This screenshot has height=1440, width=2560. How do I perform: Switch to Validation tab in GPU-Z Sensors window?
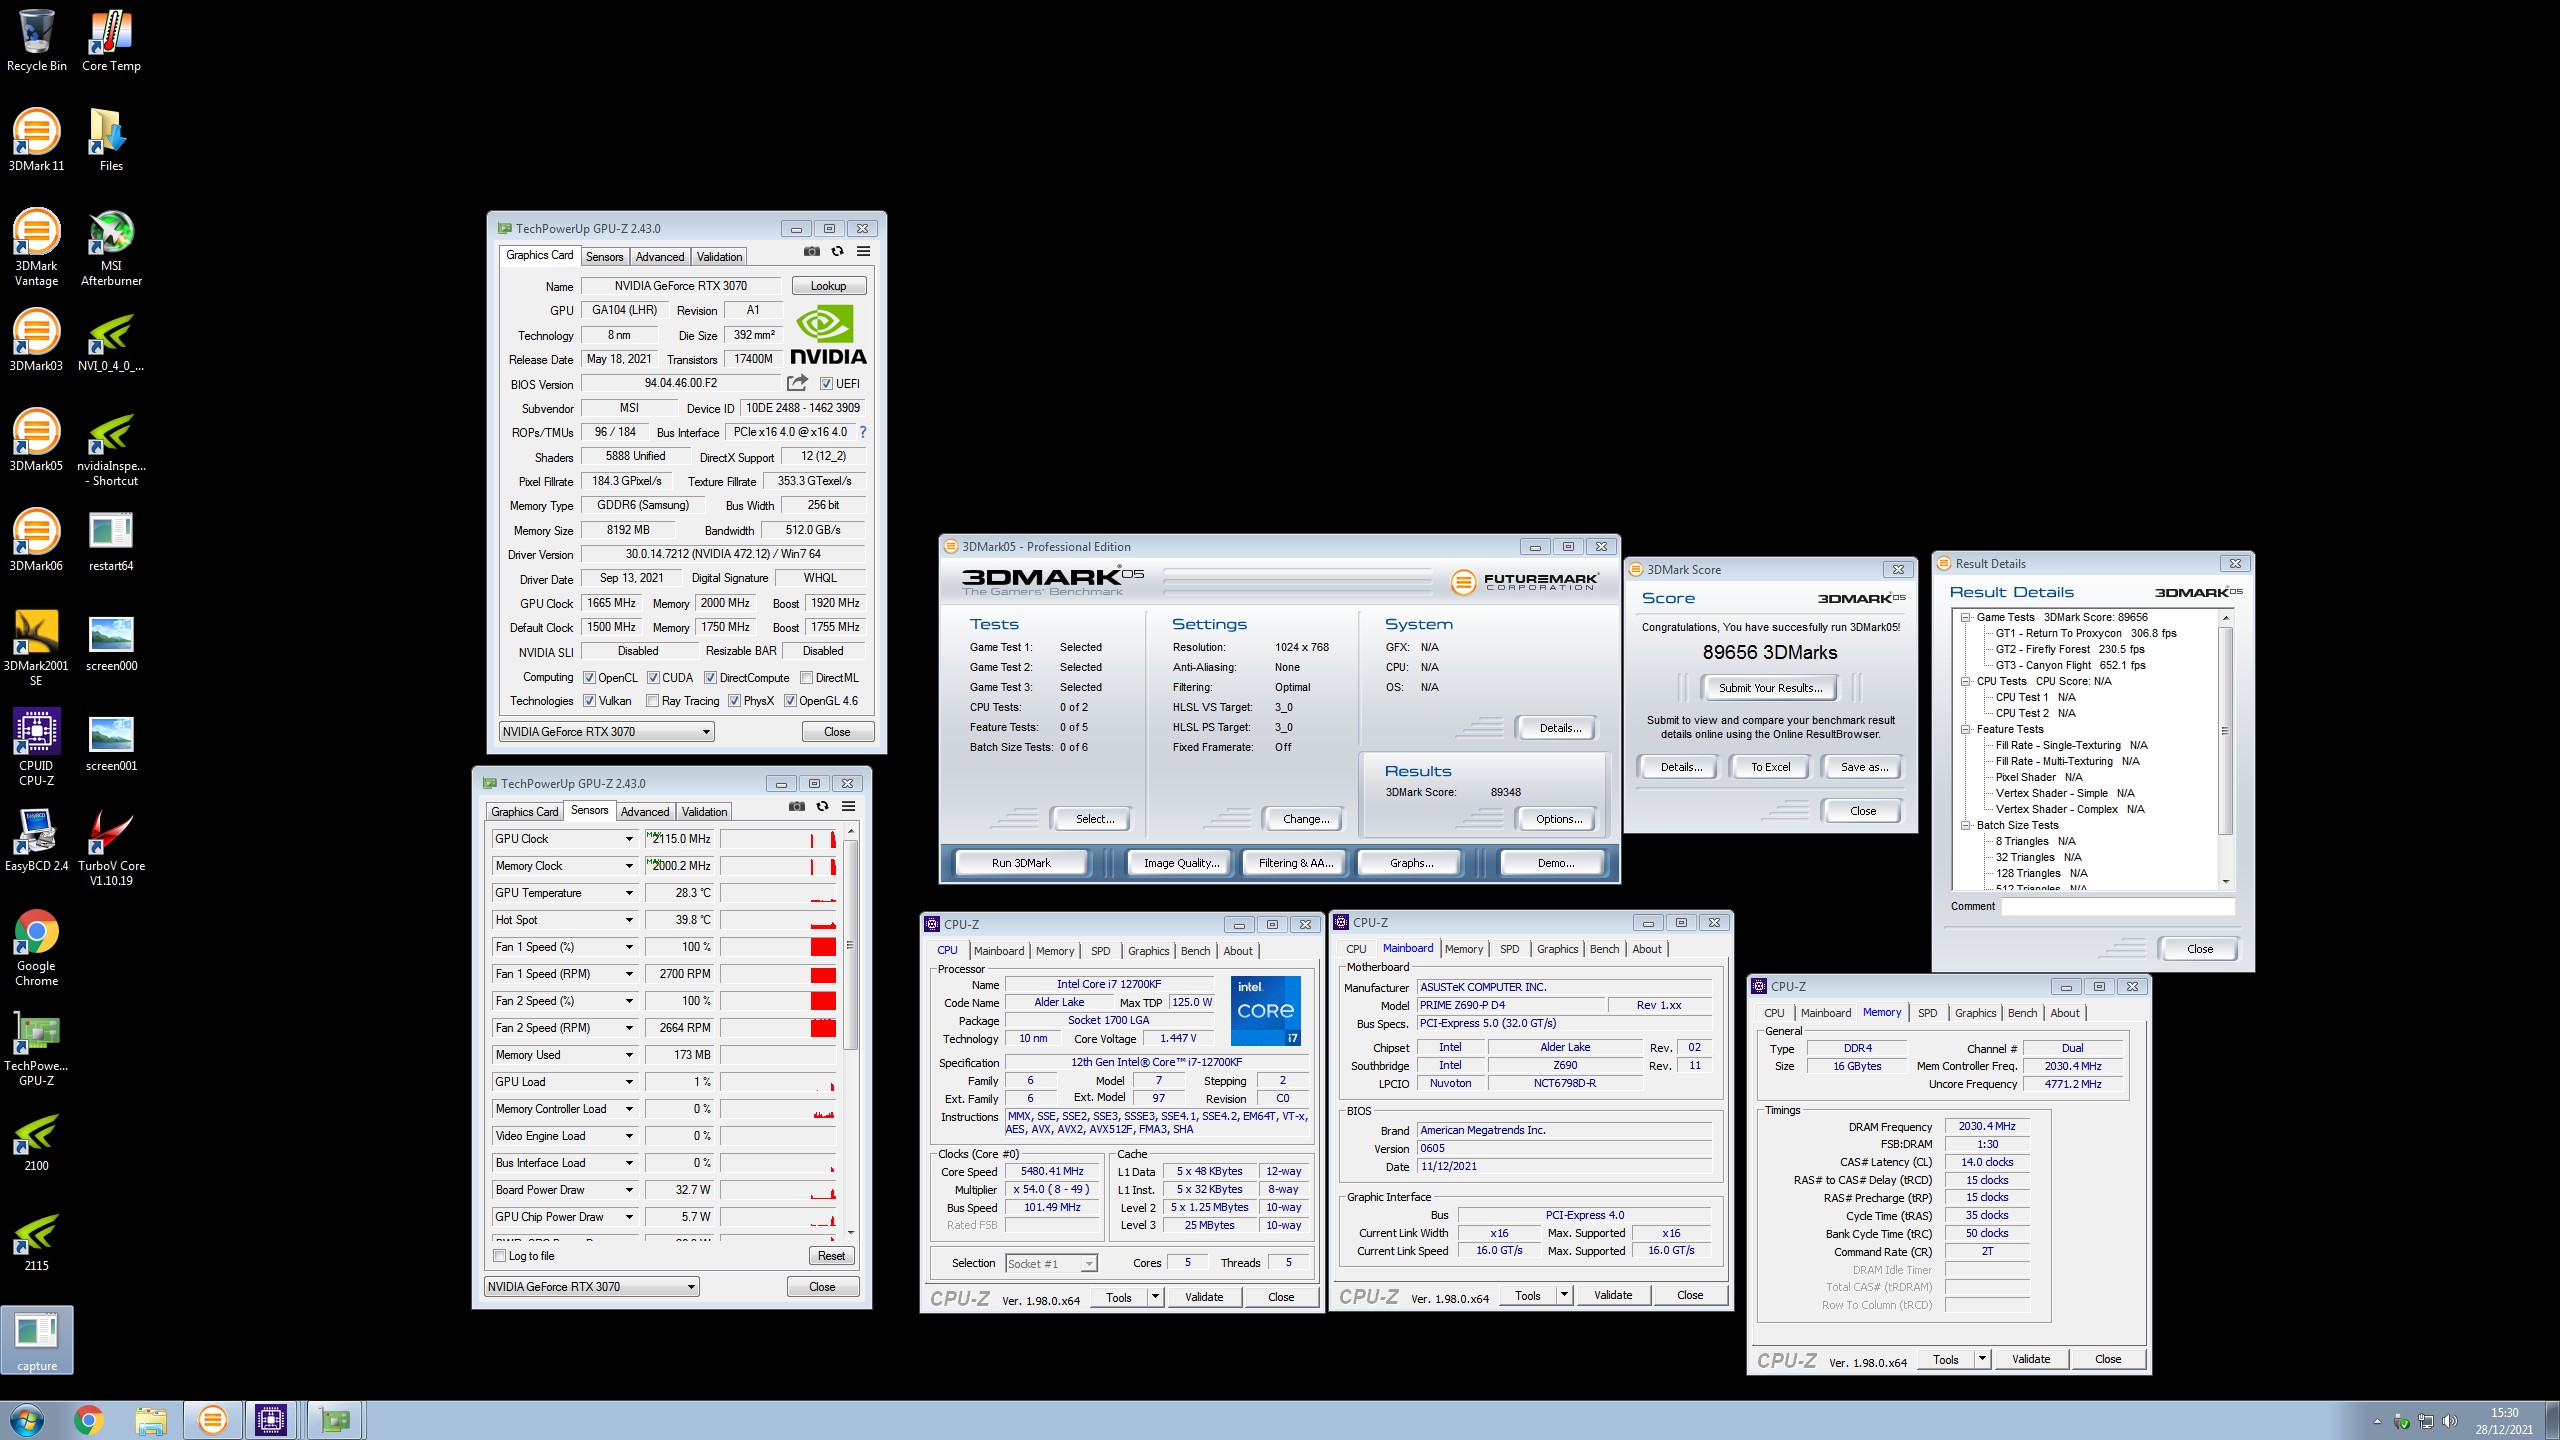point(705,812)
